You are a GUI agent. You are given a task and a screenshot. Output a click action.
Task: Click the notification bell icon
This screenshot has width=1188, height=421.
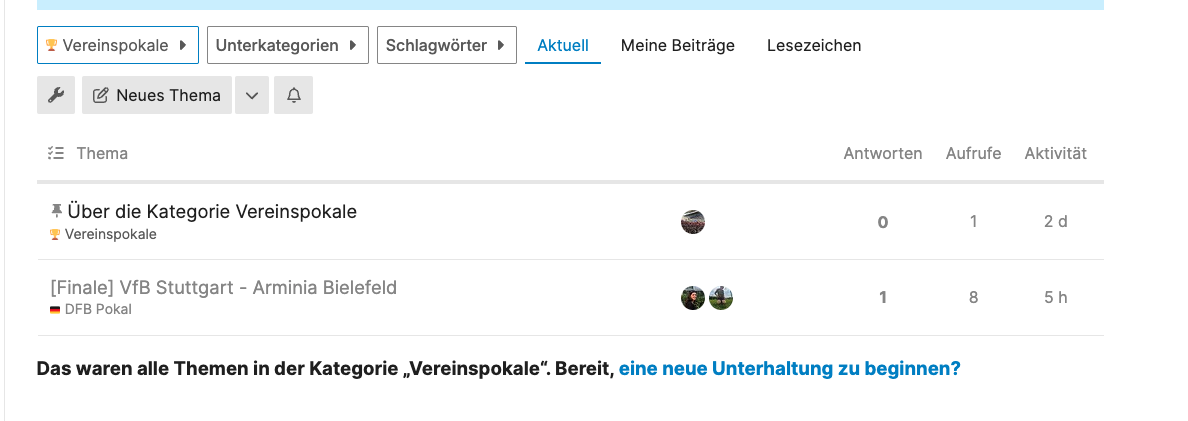coord(294,95)
